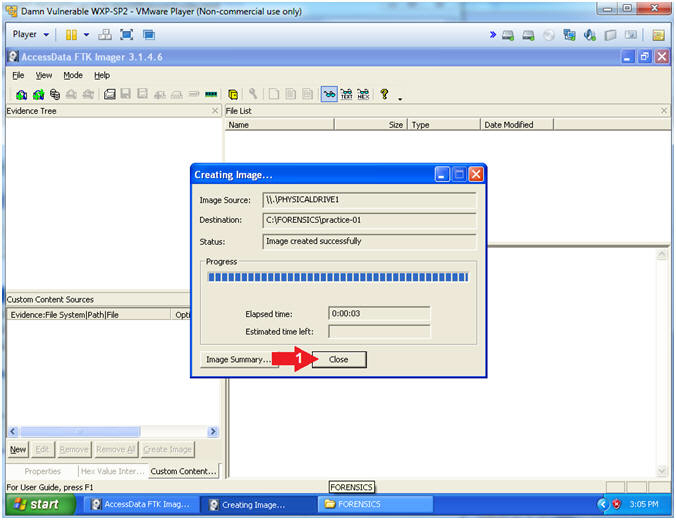Click the VMware sound card icon

tap(589, 35)
